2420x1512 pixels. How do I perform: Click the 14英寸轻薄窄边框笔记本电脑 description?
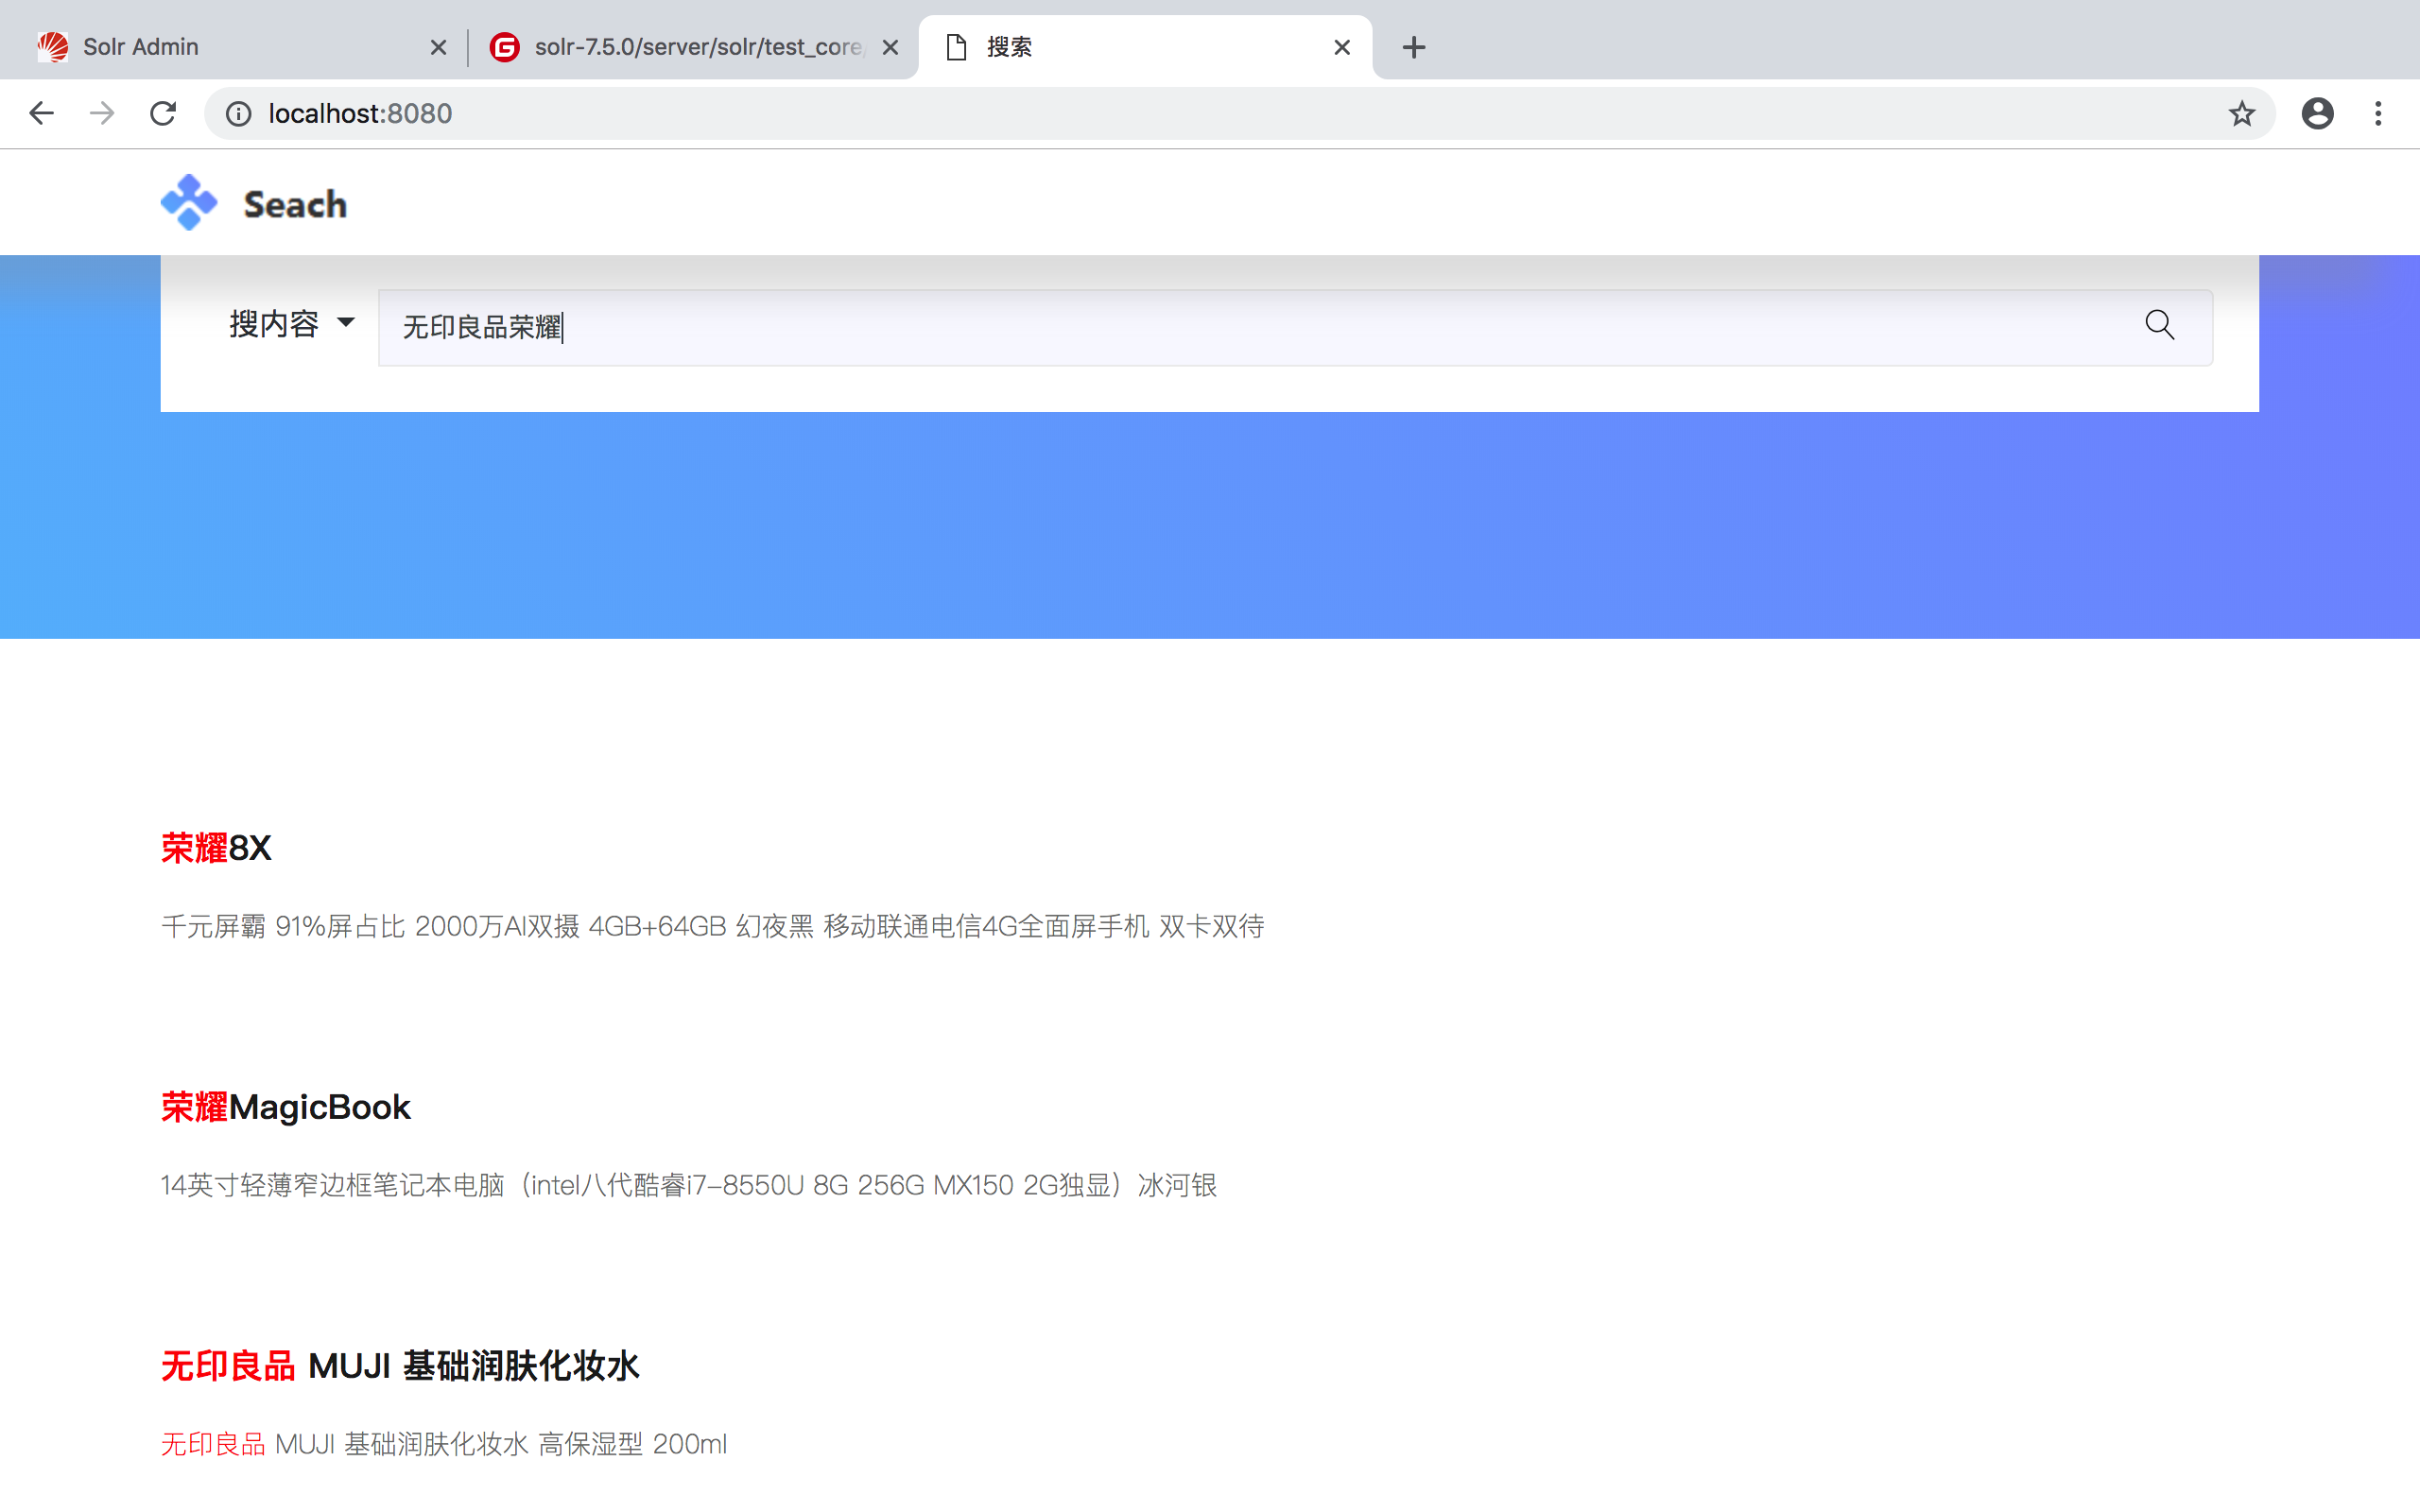point(689,1185)
